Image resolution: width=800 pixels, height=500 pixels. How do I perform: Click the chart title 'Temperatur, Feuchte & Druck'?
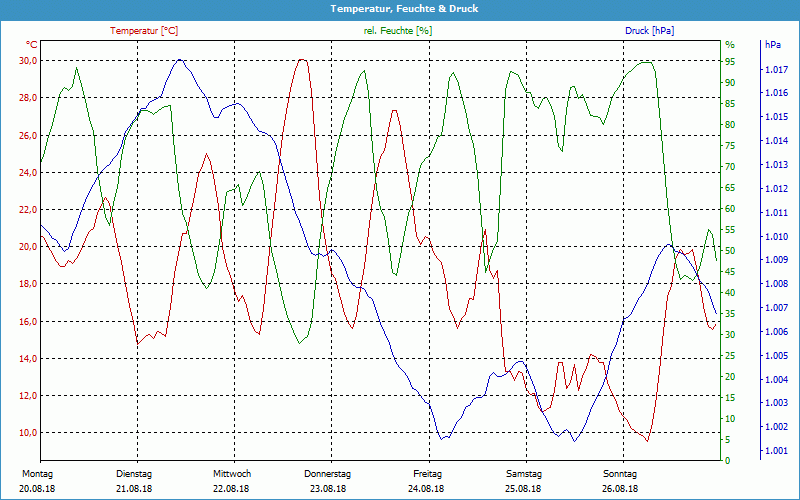[x=404, y=9]
